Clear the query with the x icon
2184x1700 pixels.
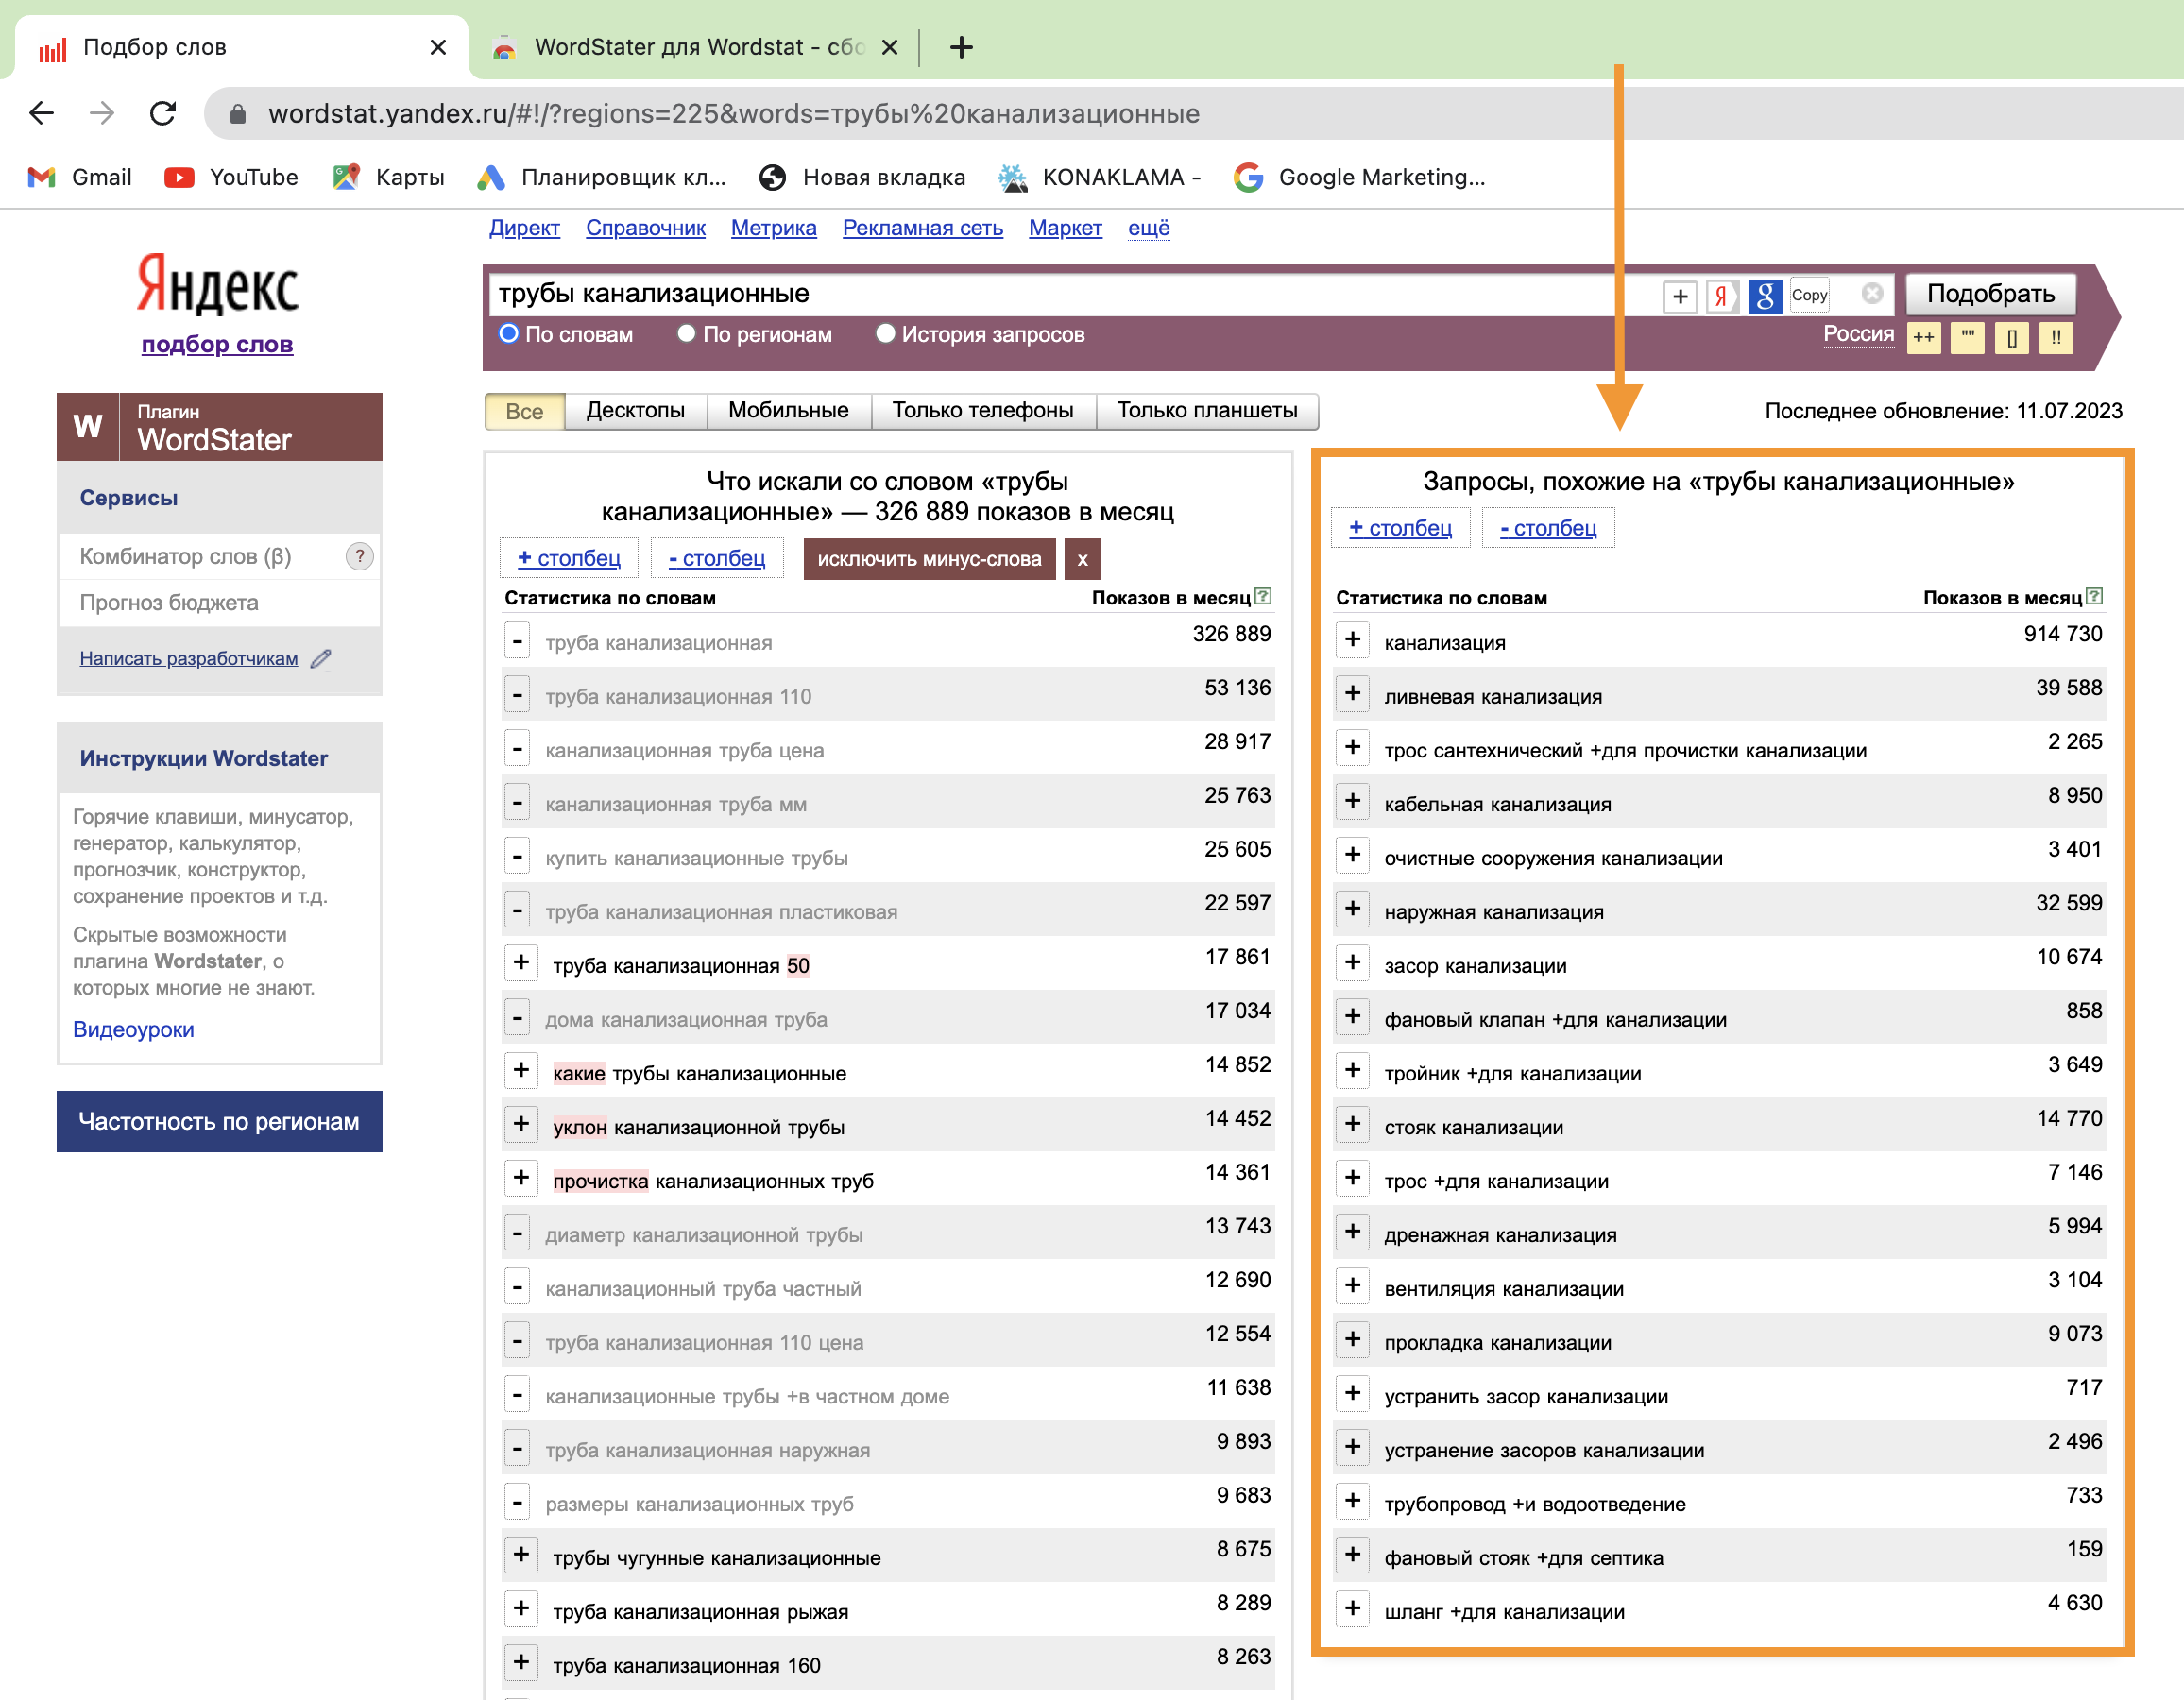pyautogui.click(x=1872, y=293)
